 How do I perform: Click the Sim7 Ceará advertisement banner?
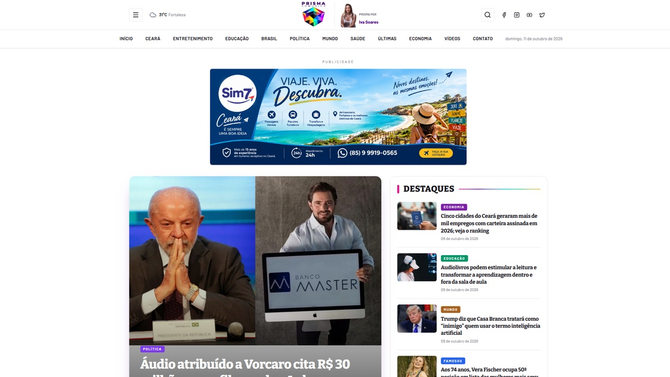click(338, 117)
